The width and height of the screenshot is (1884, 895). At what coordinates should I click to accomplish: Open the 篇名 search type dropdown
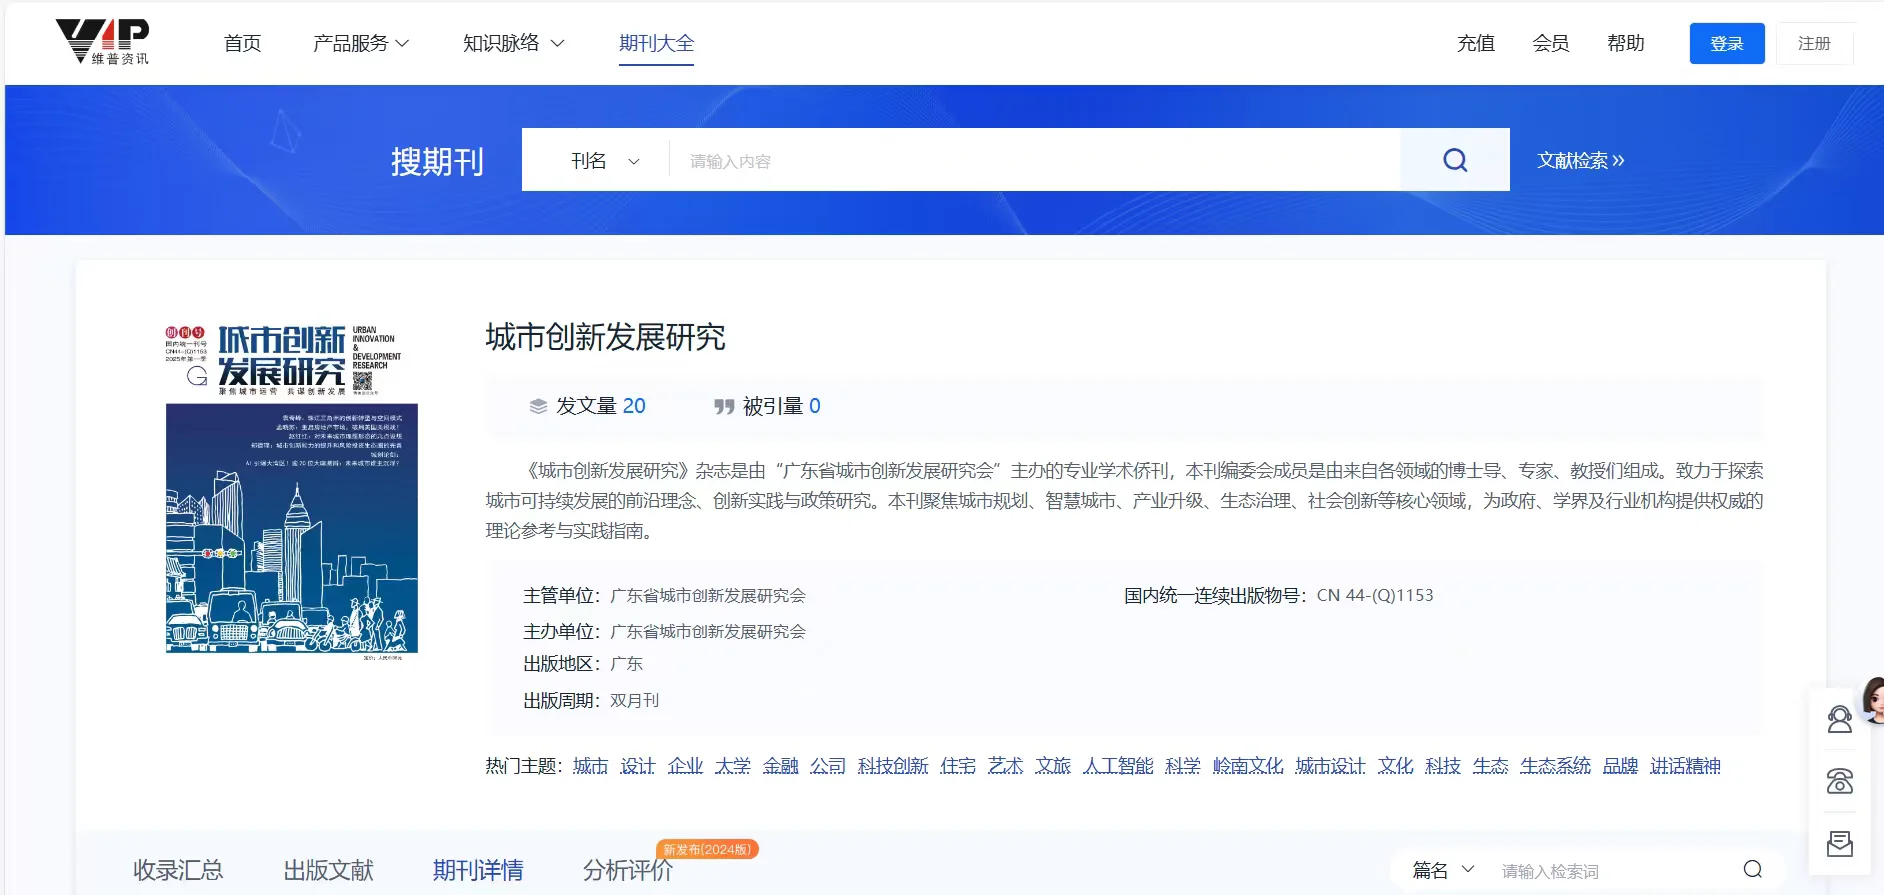click(1443, 870)
